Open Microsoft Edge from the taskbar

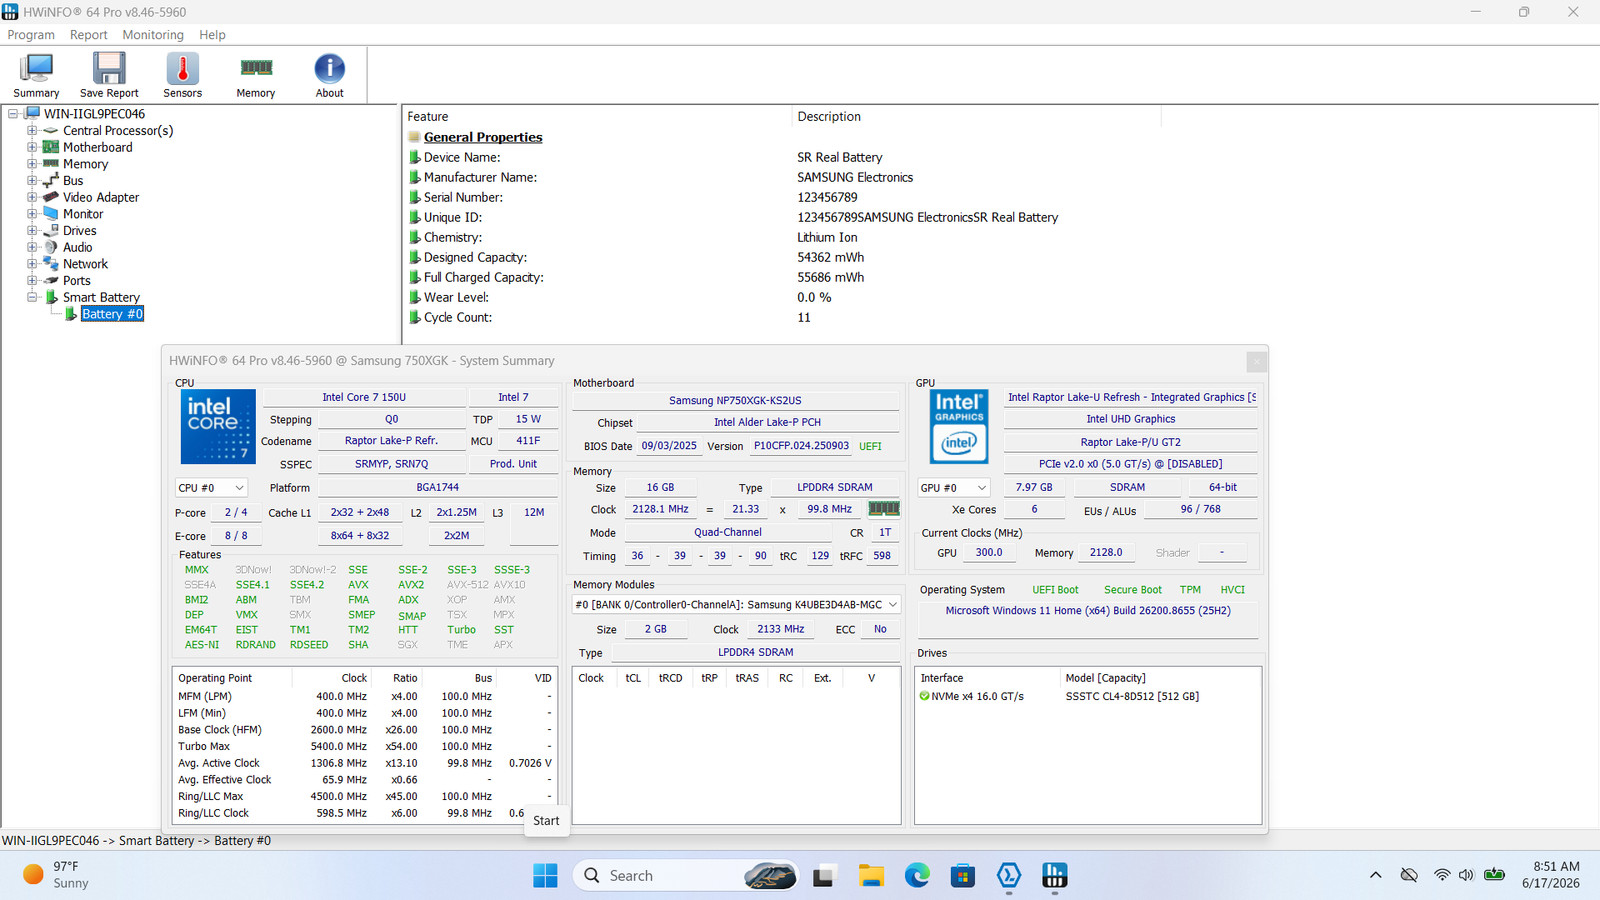coord(917,876)
